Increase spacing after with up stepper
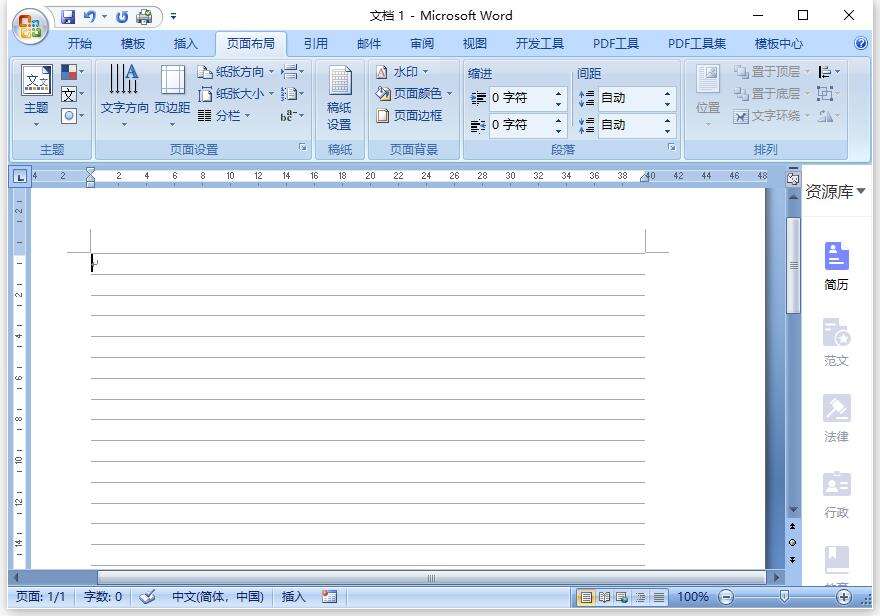The image size is (880, 616). [667, 120]
